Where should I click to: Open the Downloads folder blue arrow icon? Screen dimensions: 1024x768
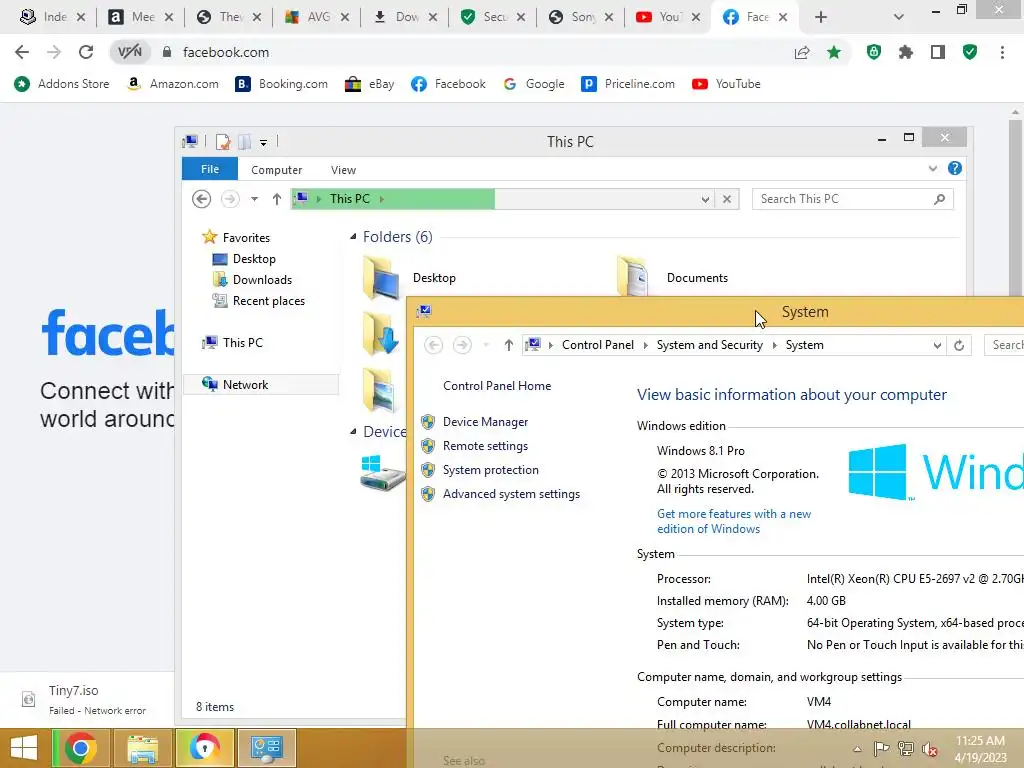(381, 334)
